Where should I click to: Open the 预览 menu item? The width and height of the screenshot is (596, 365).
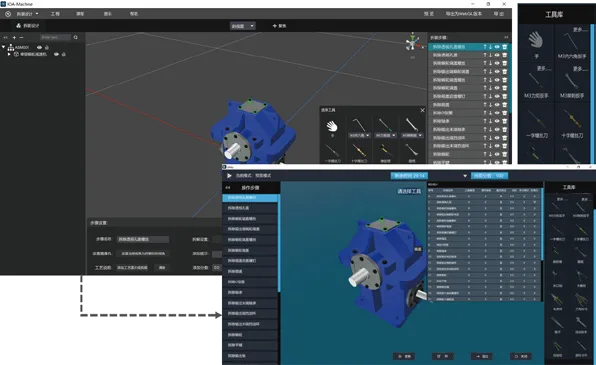tap(429, 14)
